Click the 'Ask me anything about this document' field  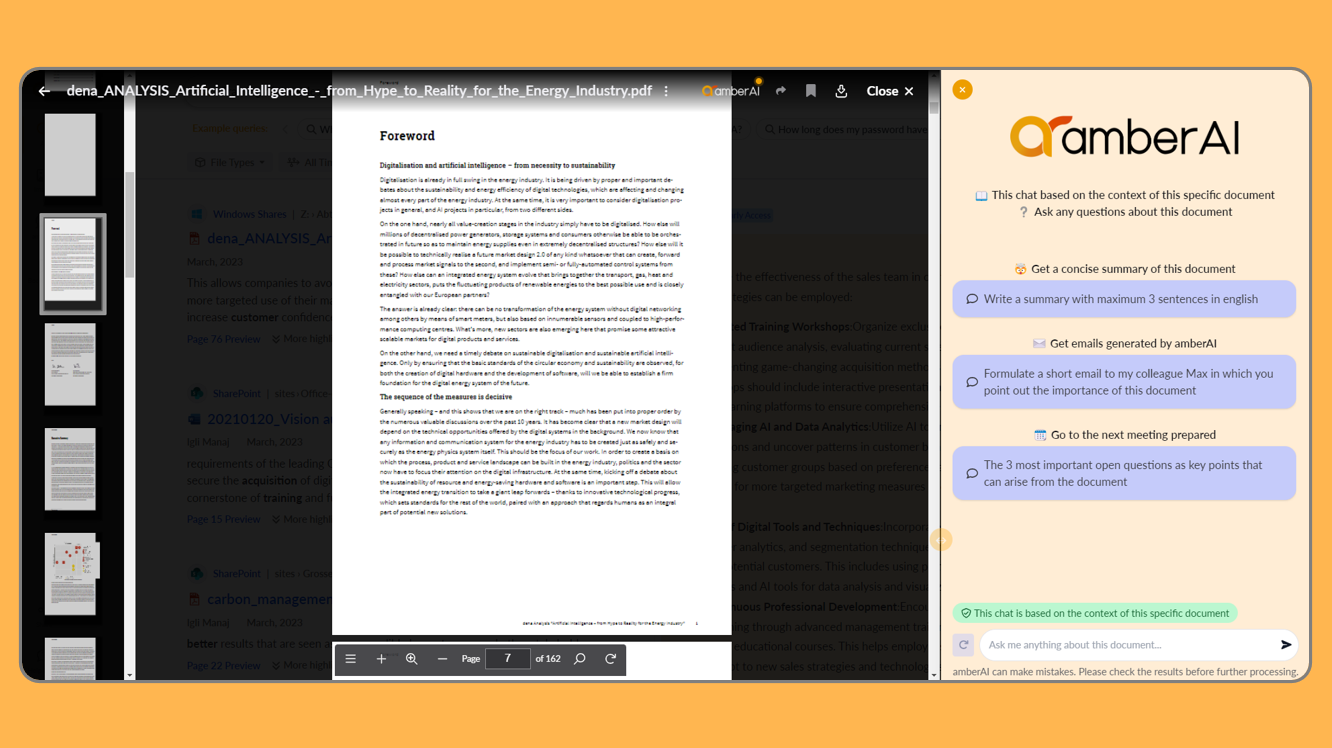coord(1130,645)
